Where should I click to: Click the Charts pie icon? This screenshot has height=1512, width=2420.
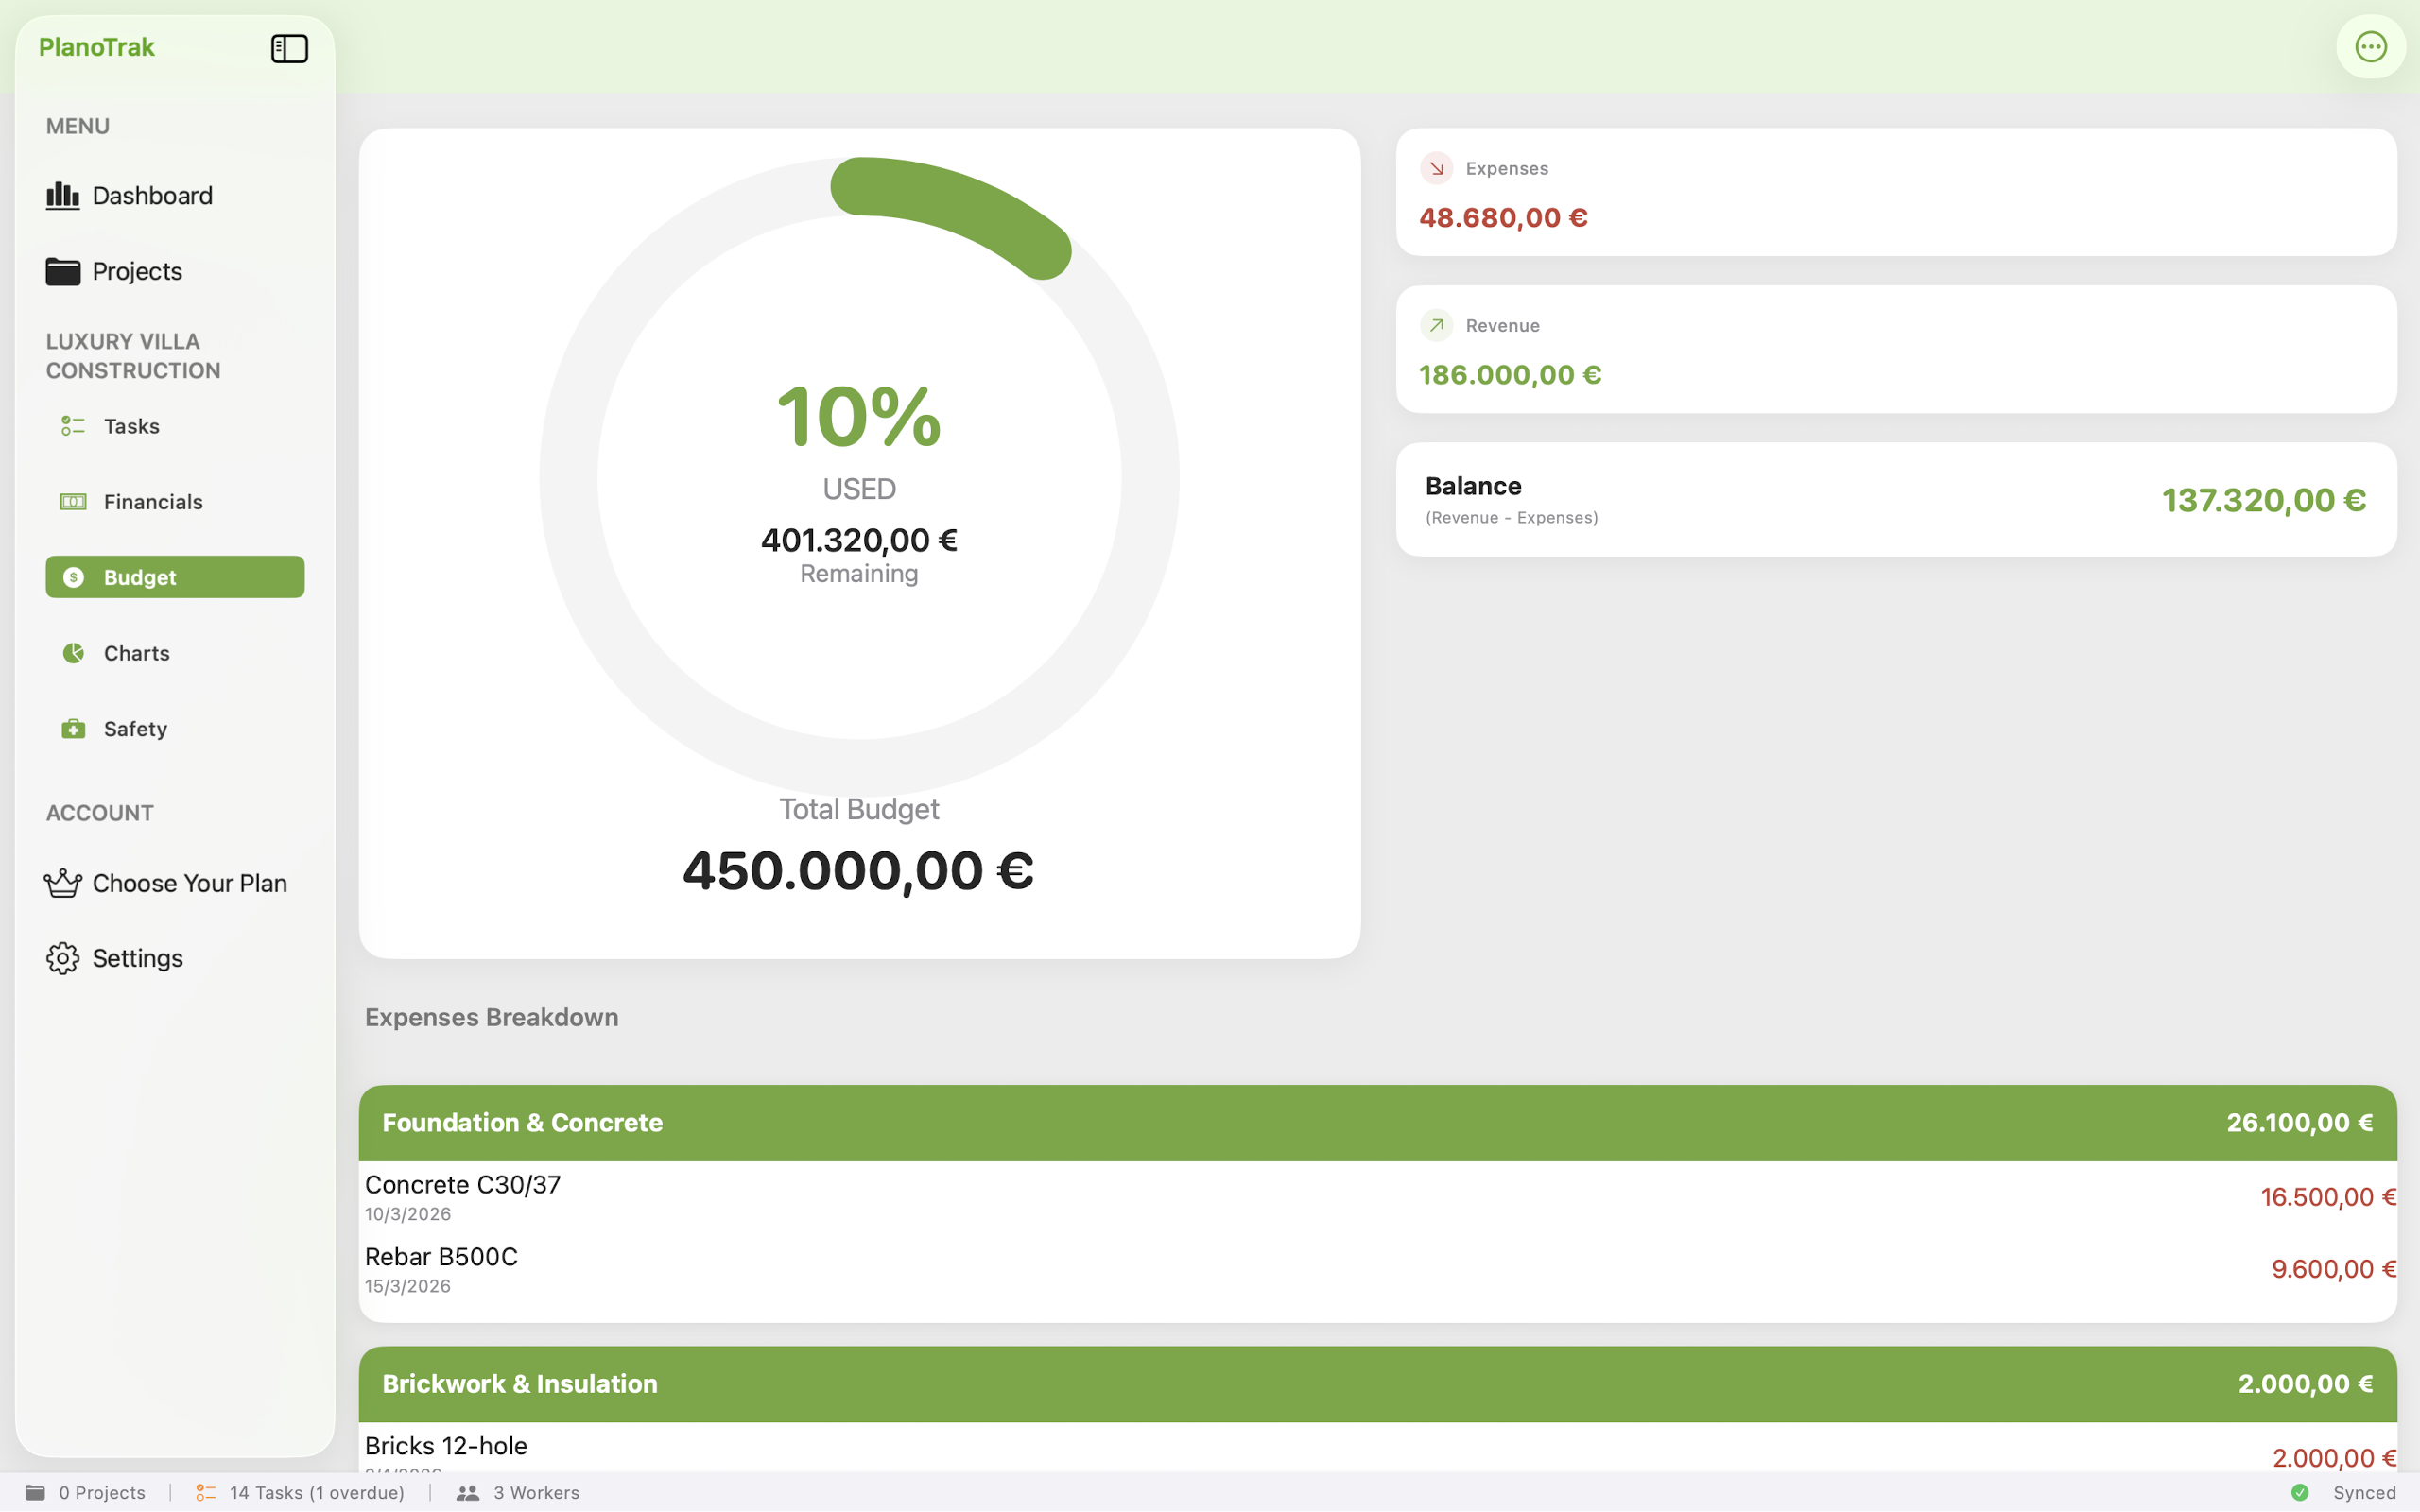[73, 653]
